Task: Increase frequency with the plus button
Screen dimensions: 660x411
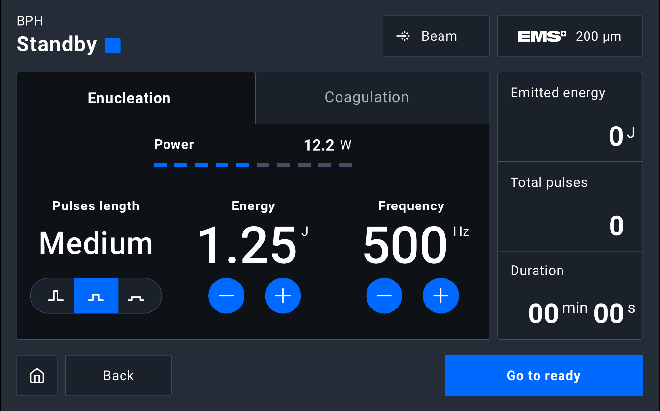Action: 441,295
